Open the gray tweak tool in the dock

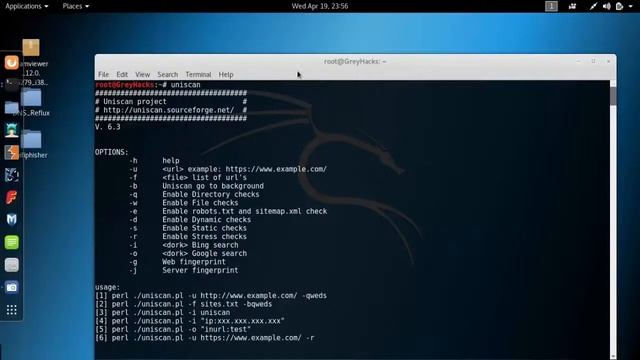click(11, 265)
